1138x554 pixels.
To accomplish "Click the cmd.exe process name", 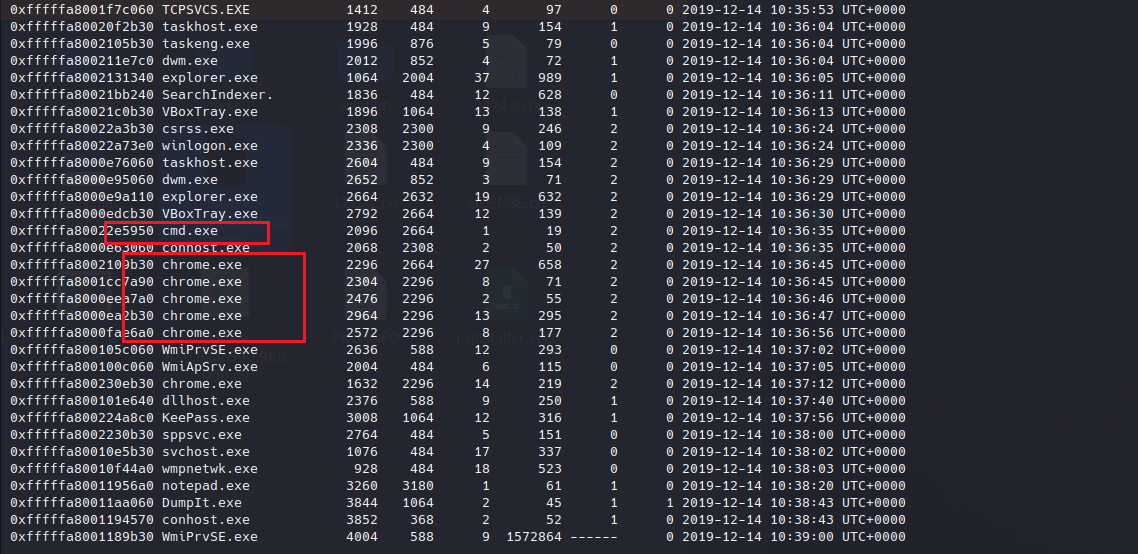I will [189, 231].
